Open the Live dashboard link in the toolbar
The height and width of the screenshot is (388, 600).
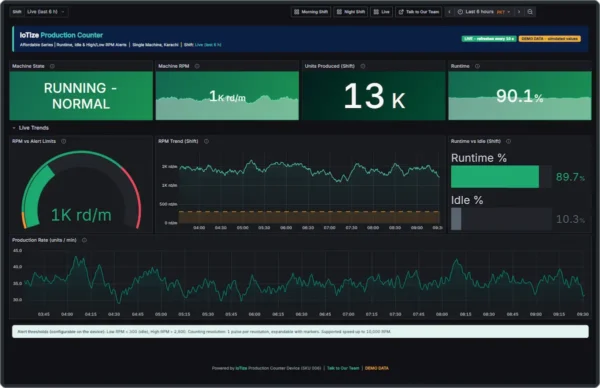click(381, 12)
